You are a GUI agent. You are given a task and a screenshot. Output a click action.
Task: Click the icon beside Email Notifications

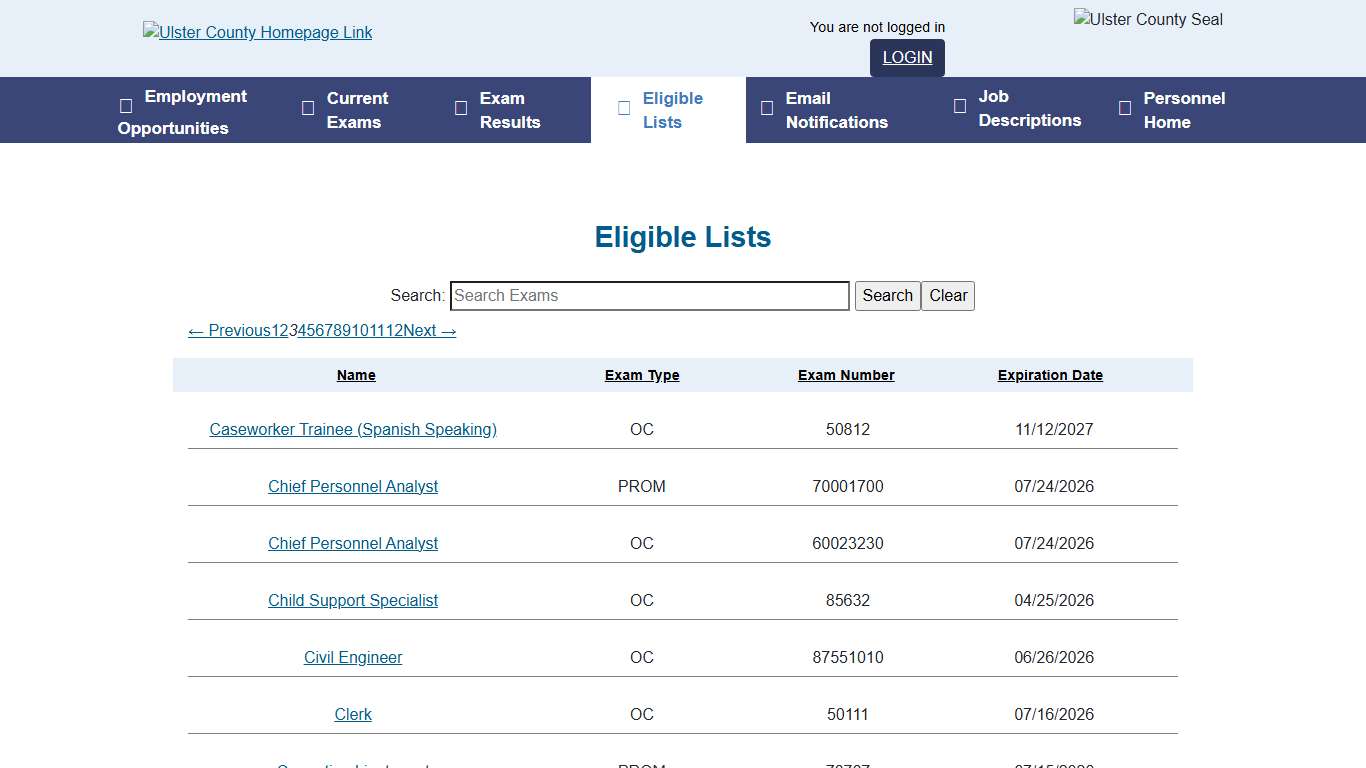767,108
